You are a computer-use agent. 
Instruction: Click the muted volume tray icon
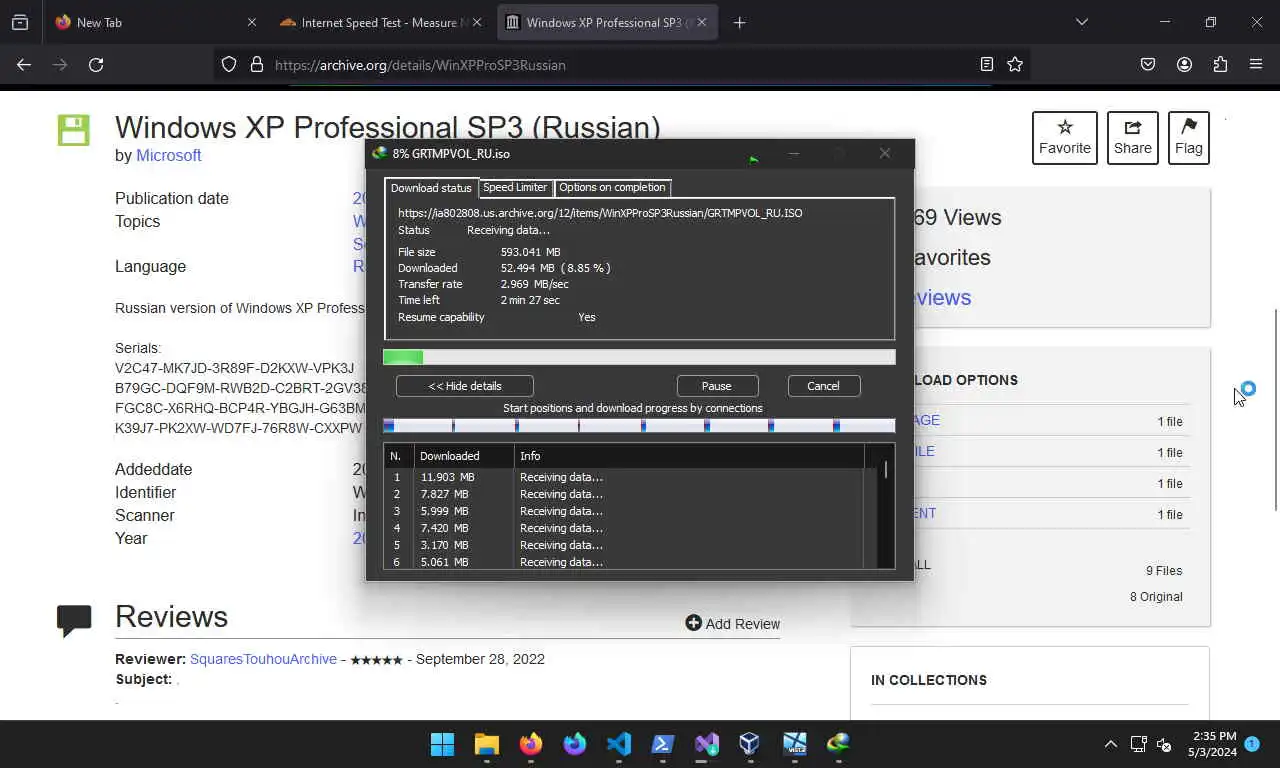click(1164, 744)
